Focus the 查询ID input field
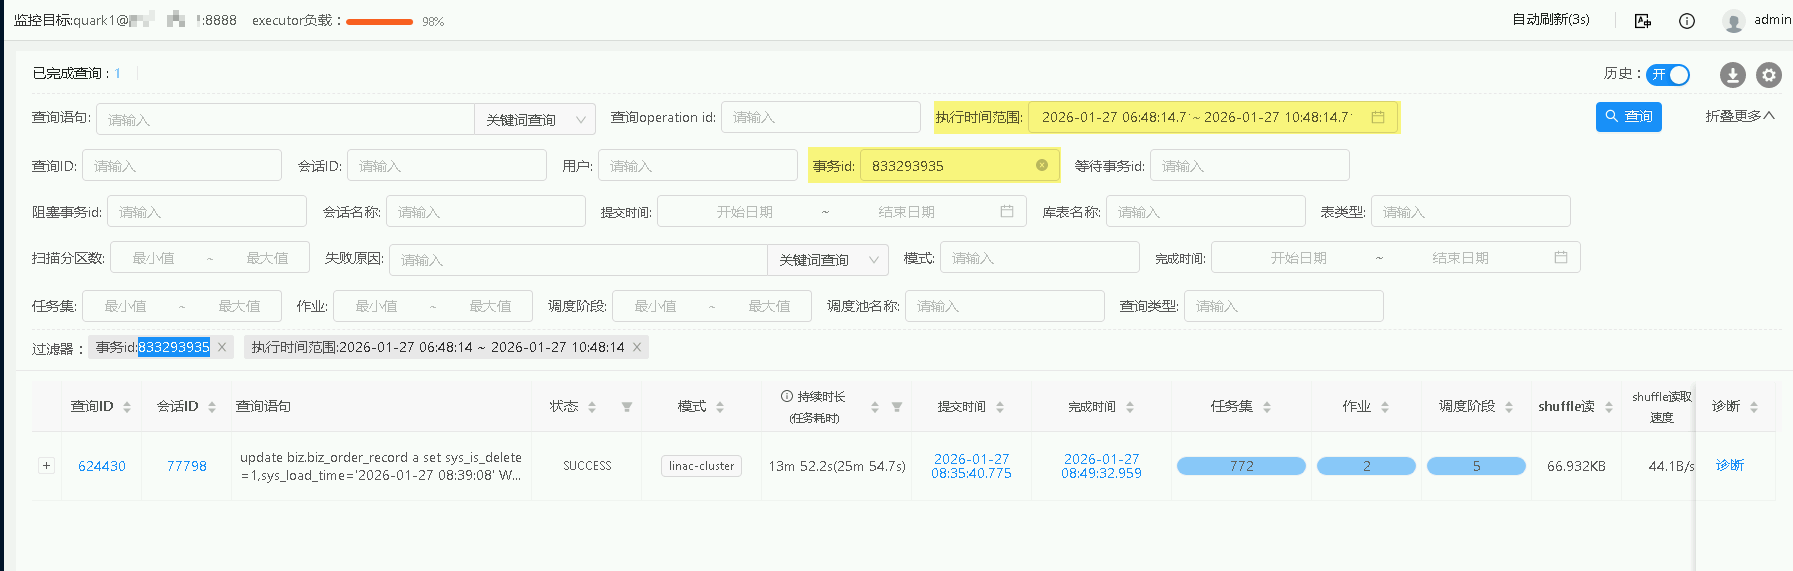 pyautogui.click(x=182, y=165)
